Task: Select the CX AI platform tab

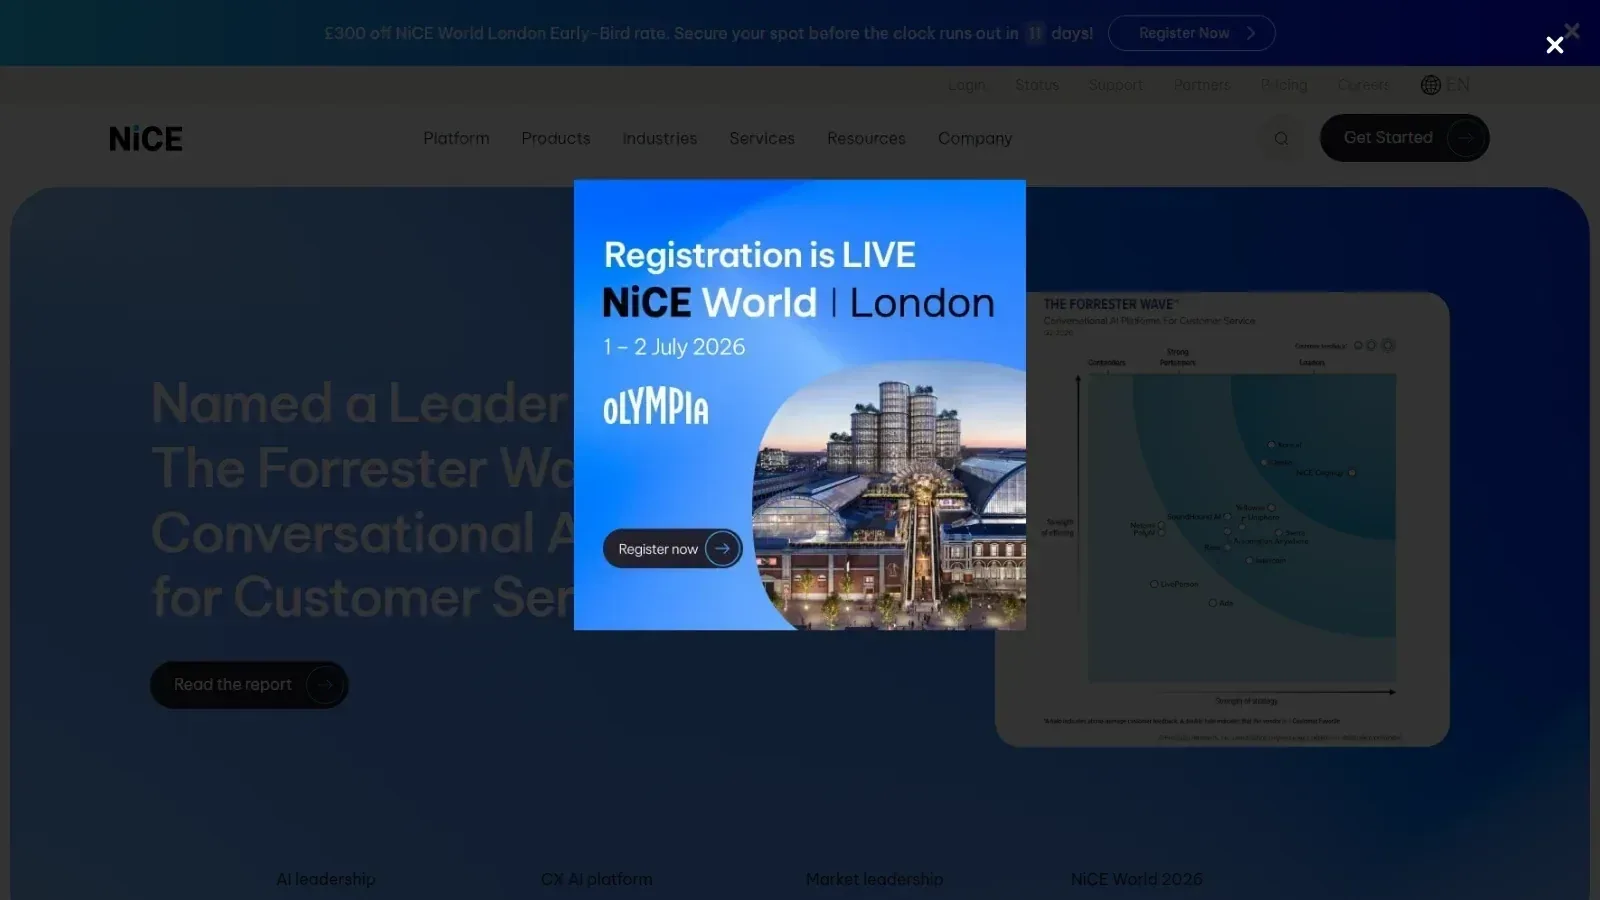Action: tap(597, 879)
